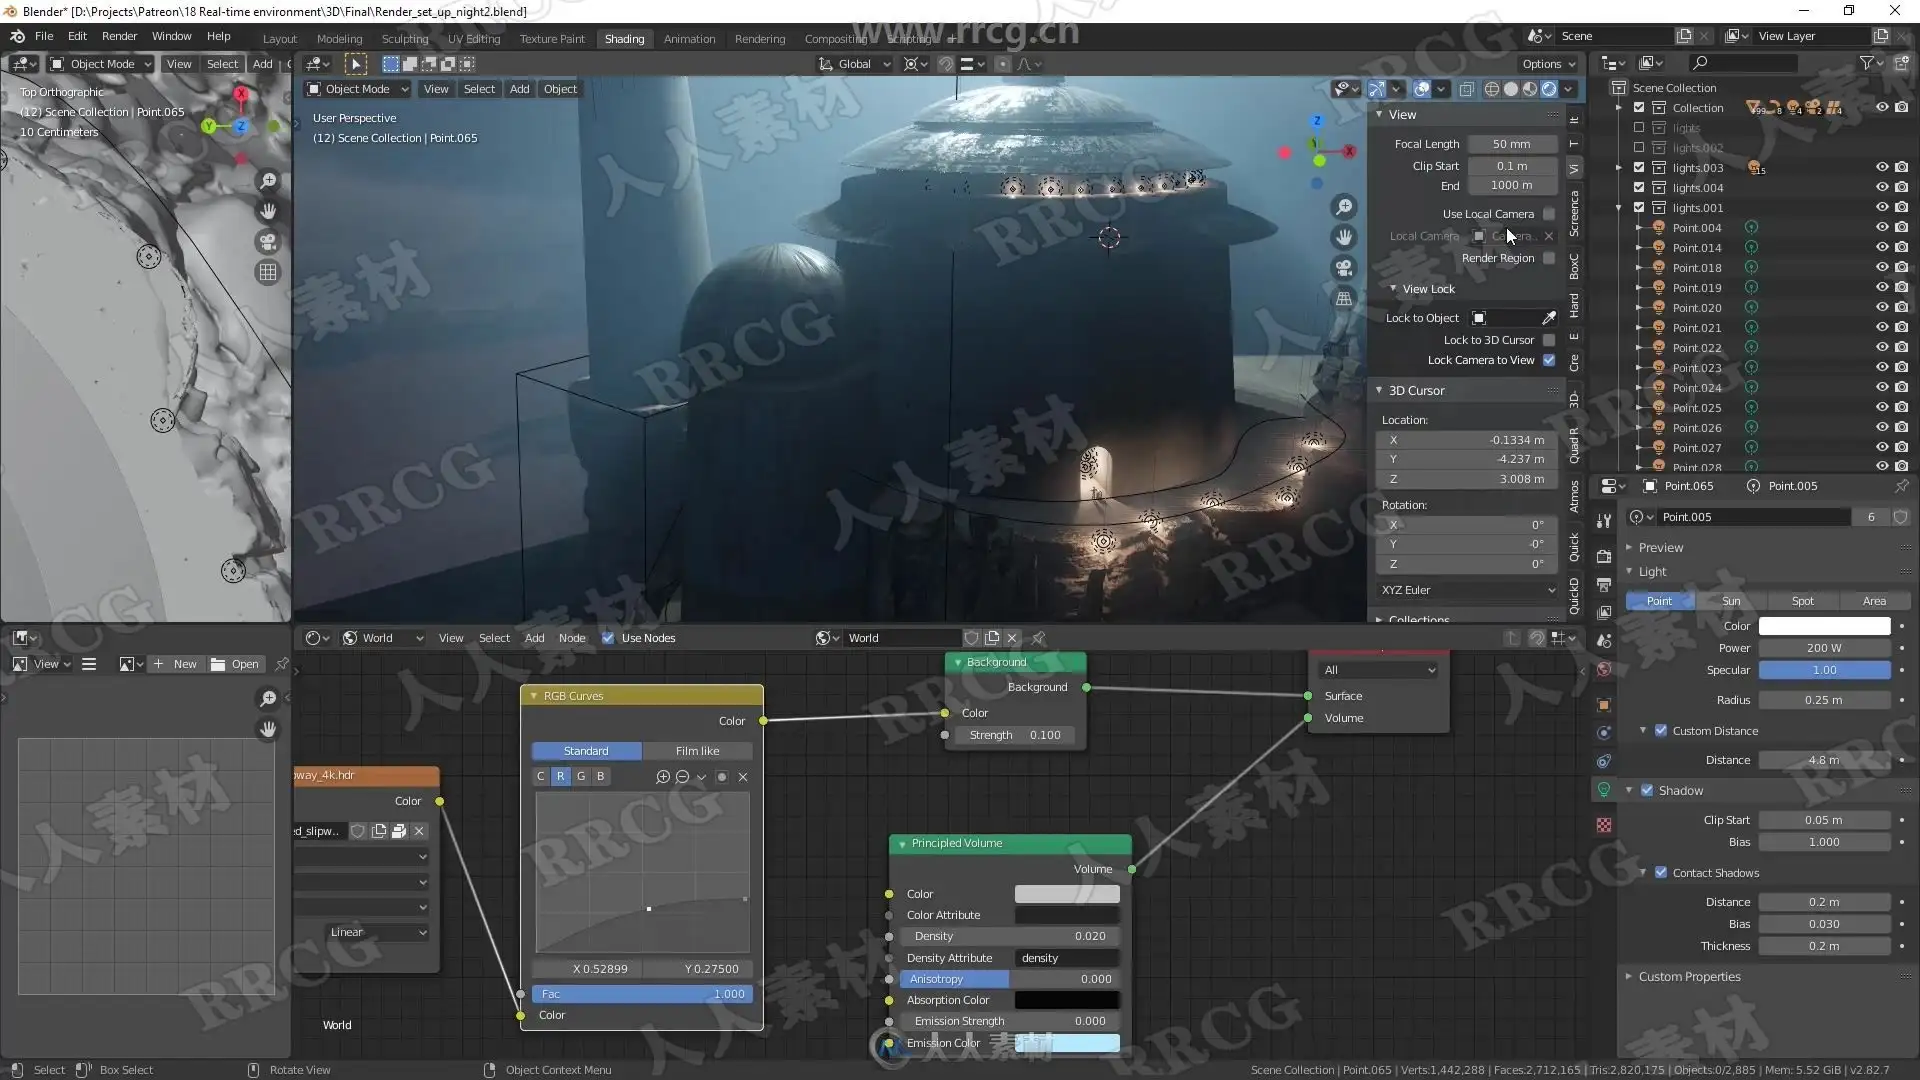Switch to the Compositing workspace tab
Image resolution: width=1920 pixels, height=1080 pixels.
[836, 39]
